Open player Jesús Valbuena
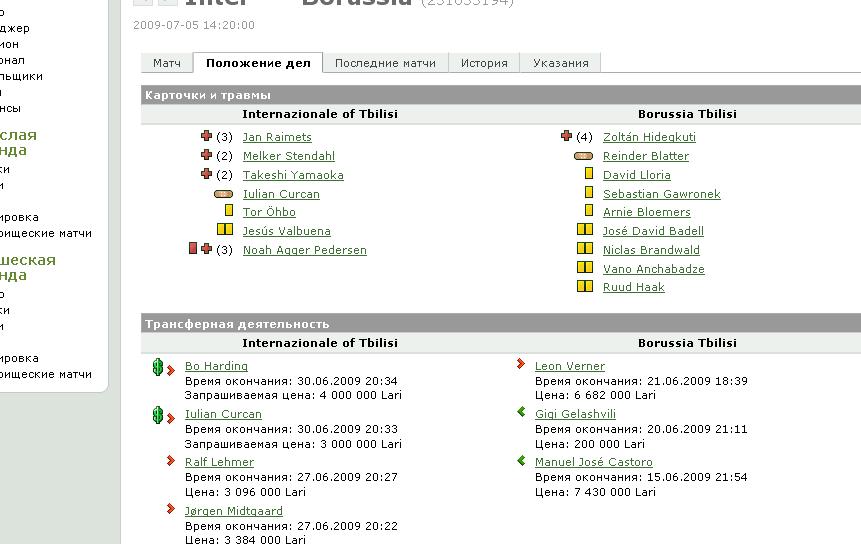The image size is (861, 544). (287, 231)
